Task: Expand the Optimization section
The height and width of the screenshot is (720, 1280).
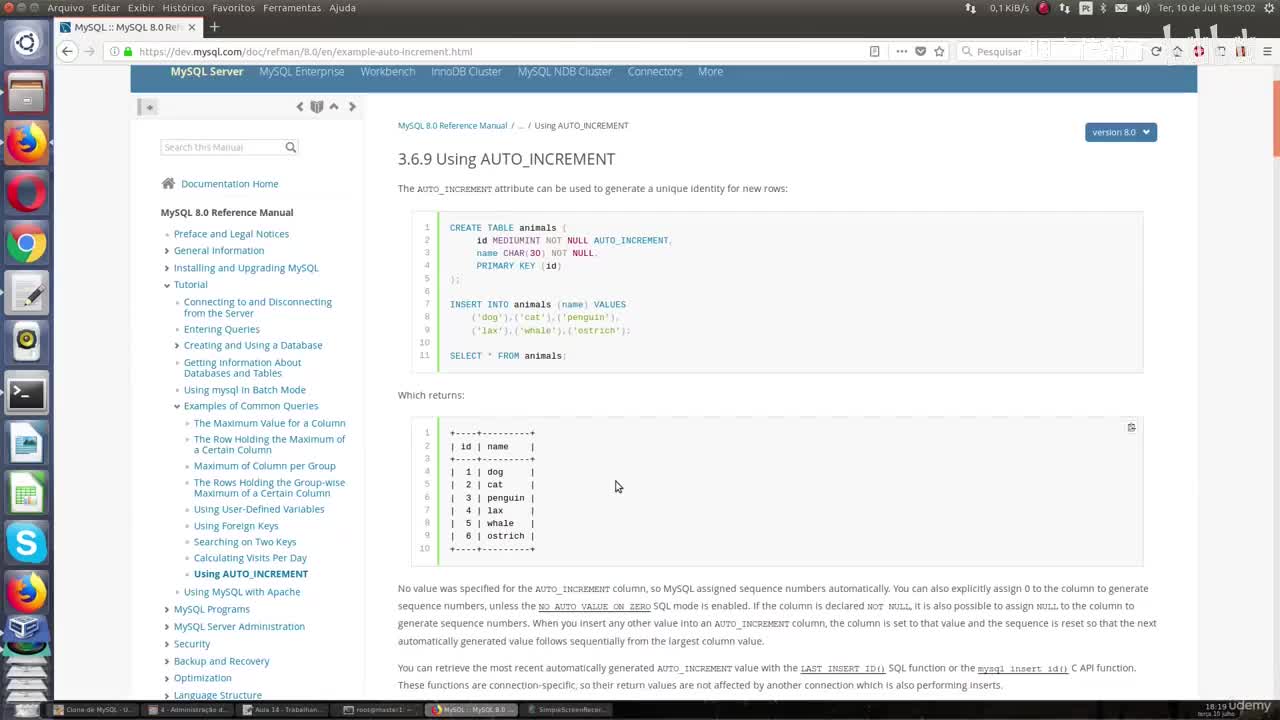Action: pyautogui.click(x=166, y=678)
